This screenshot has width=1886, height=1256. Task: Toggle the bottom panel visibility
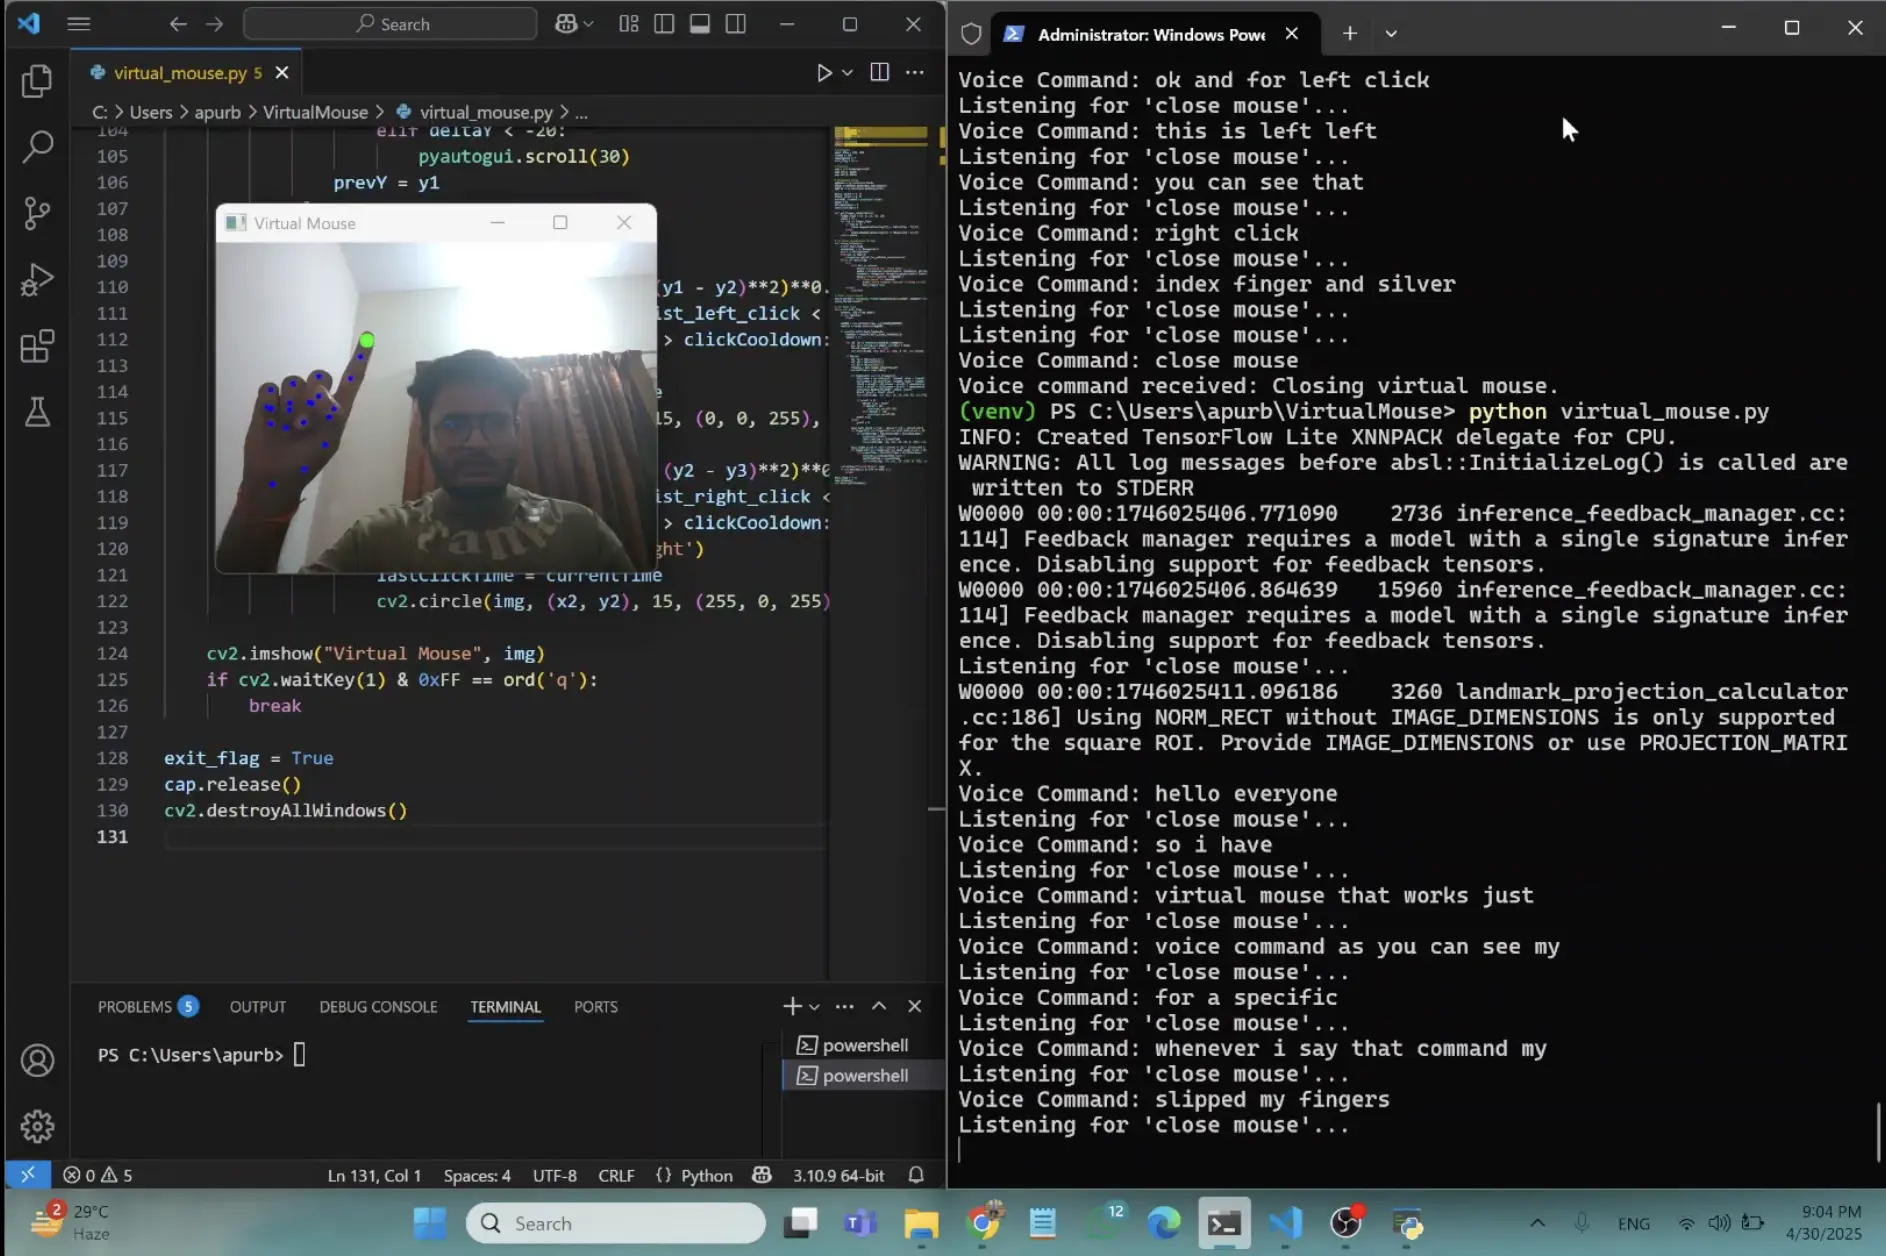[700, 24]
